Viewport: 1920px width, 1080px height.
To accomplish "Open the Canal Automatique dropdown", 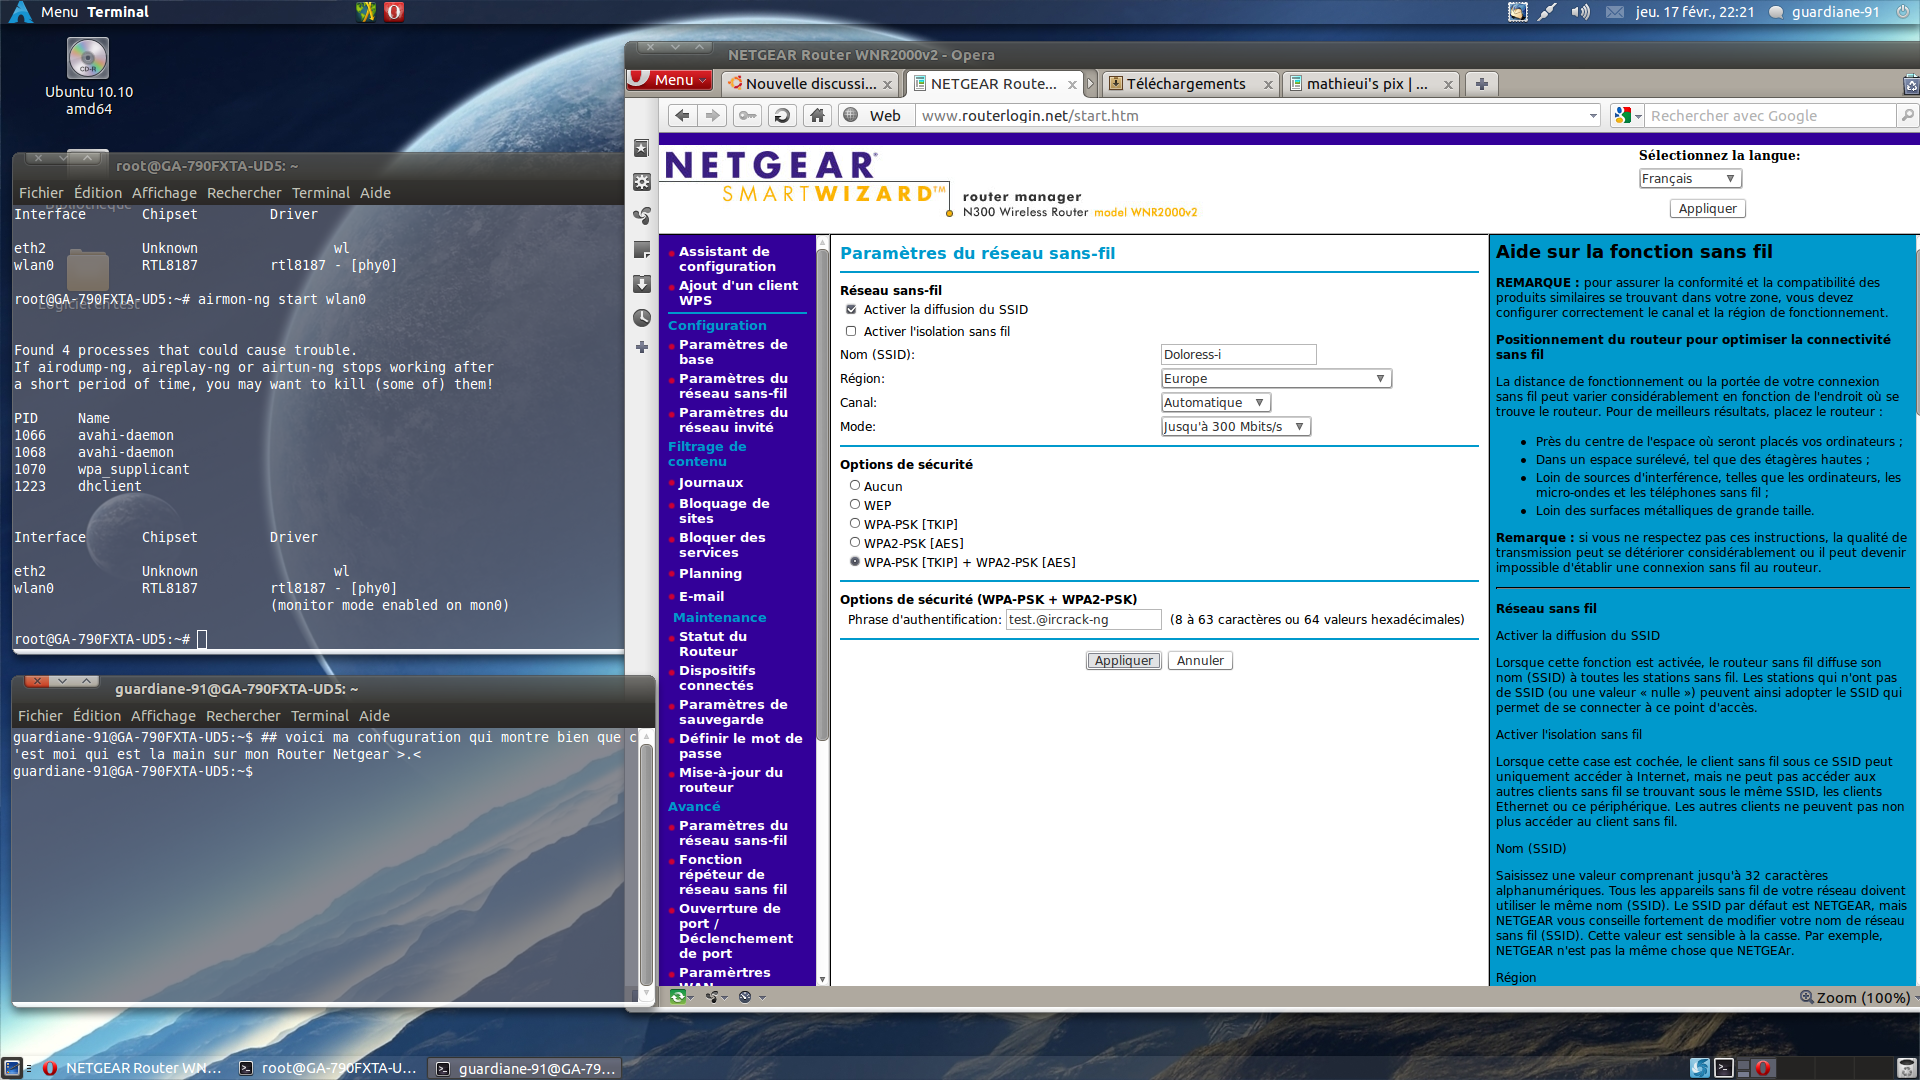I will point(1215,403).
